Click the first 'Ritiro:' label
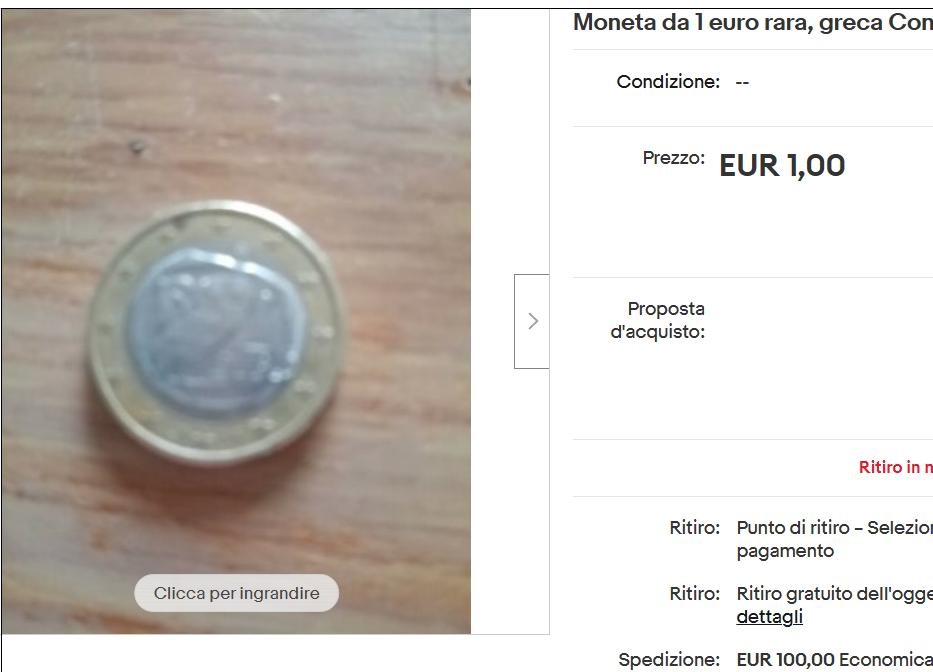 (x=694, y=527)
